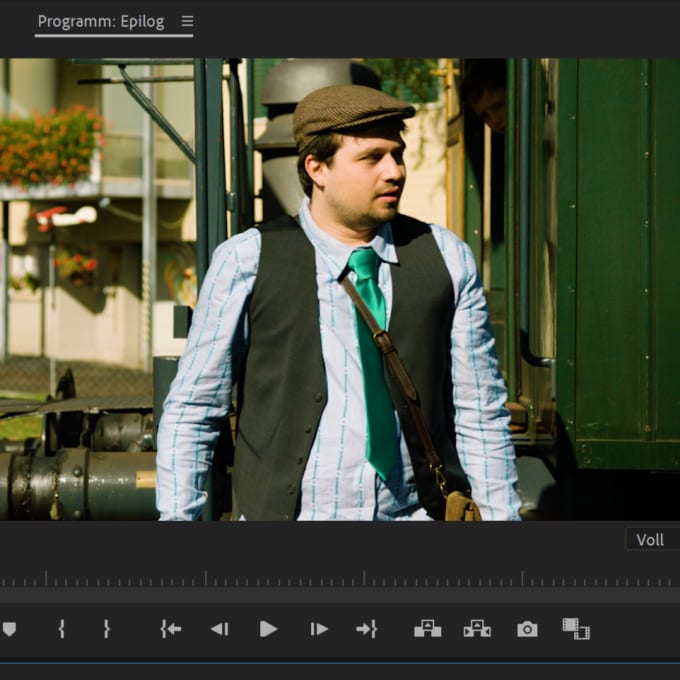Play the sequence
The width and height of the screenshot is (680, 680).
click(x=268, y=629)
